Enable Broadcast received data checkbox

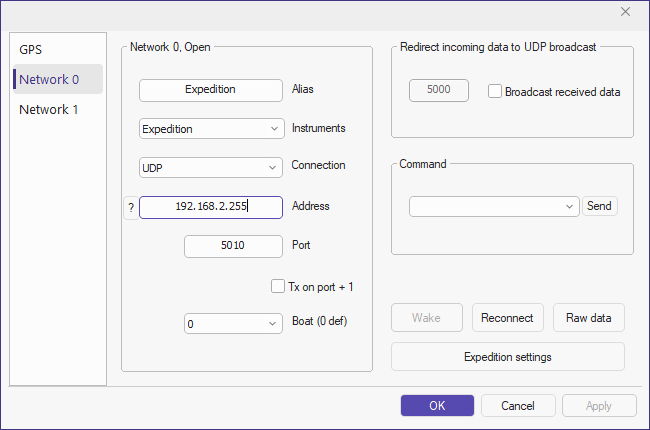click(x=495, y=91)
